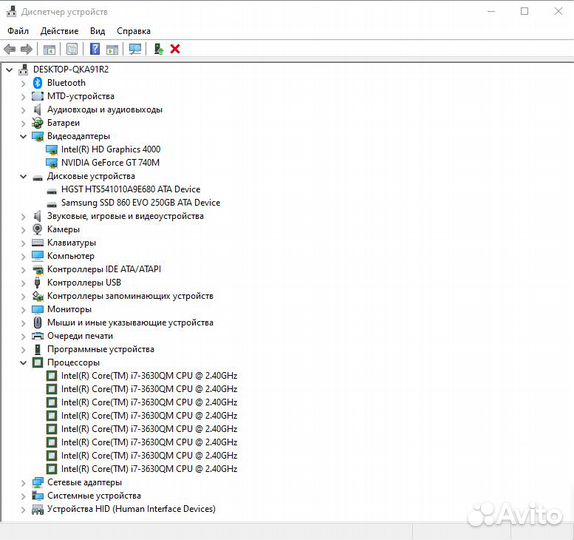Click the Системные устройства icon

[x=37, y=496]
